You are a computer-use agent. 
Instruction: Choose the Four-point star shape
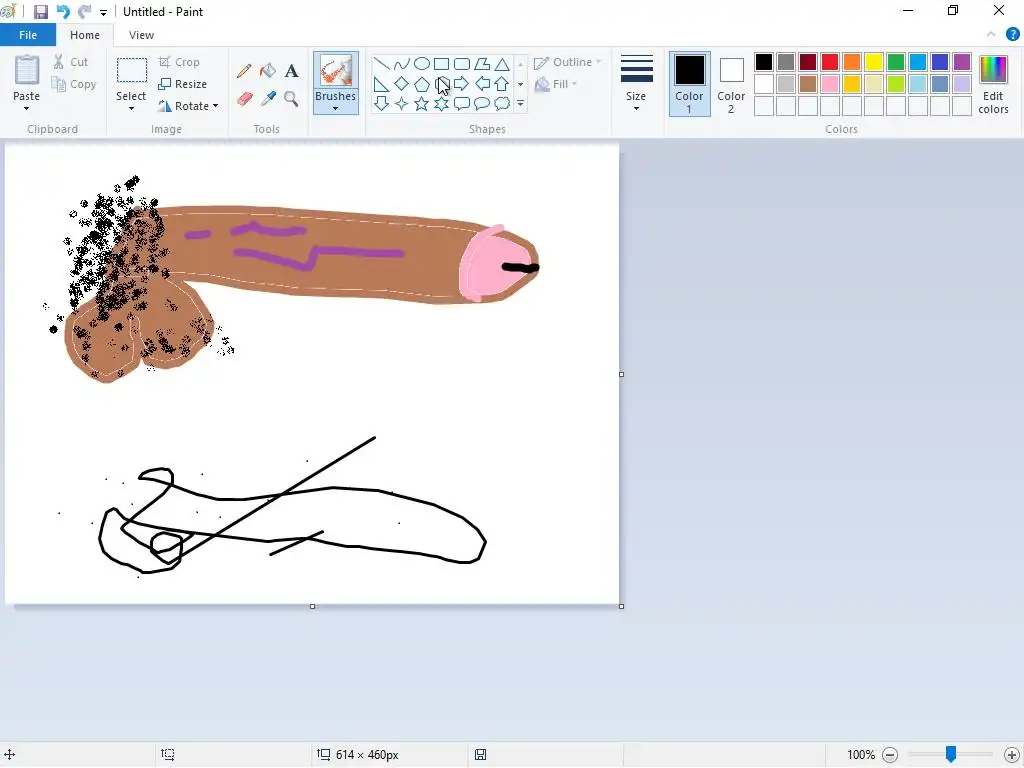pos(402,103)
